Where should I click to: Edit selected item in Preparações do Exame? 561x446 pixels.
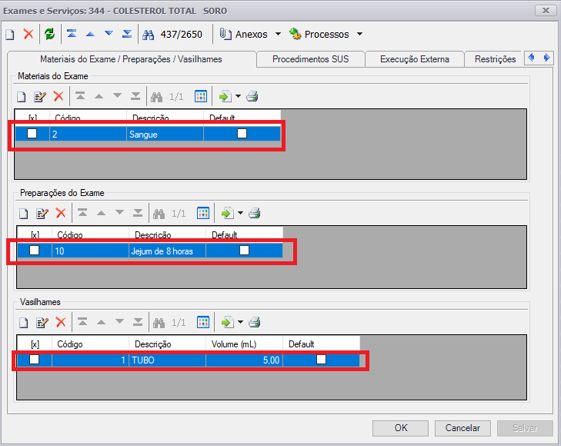click(x=42, y=214)
